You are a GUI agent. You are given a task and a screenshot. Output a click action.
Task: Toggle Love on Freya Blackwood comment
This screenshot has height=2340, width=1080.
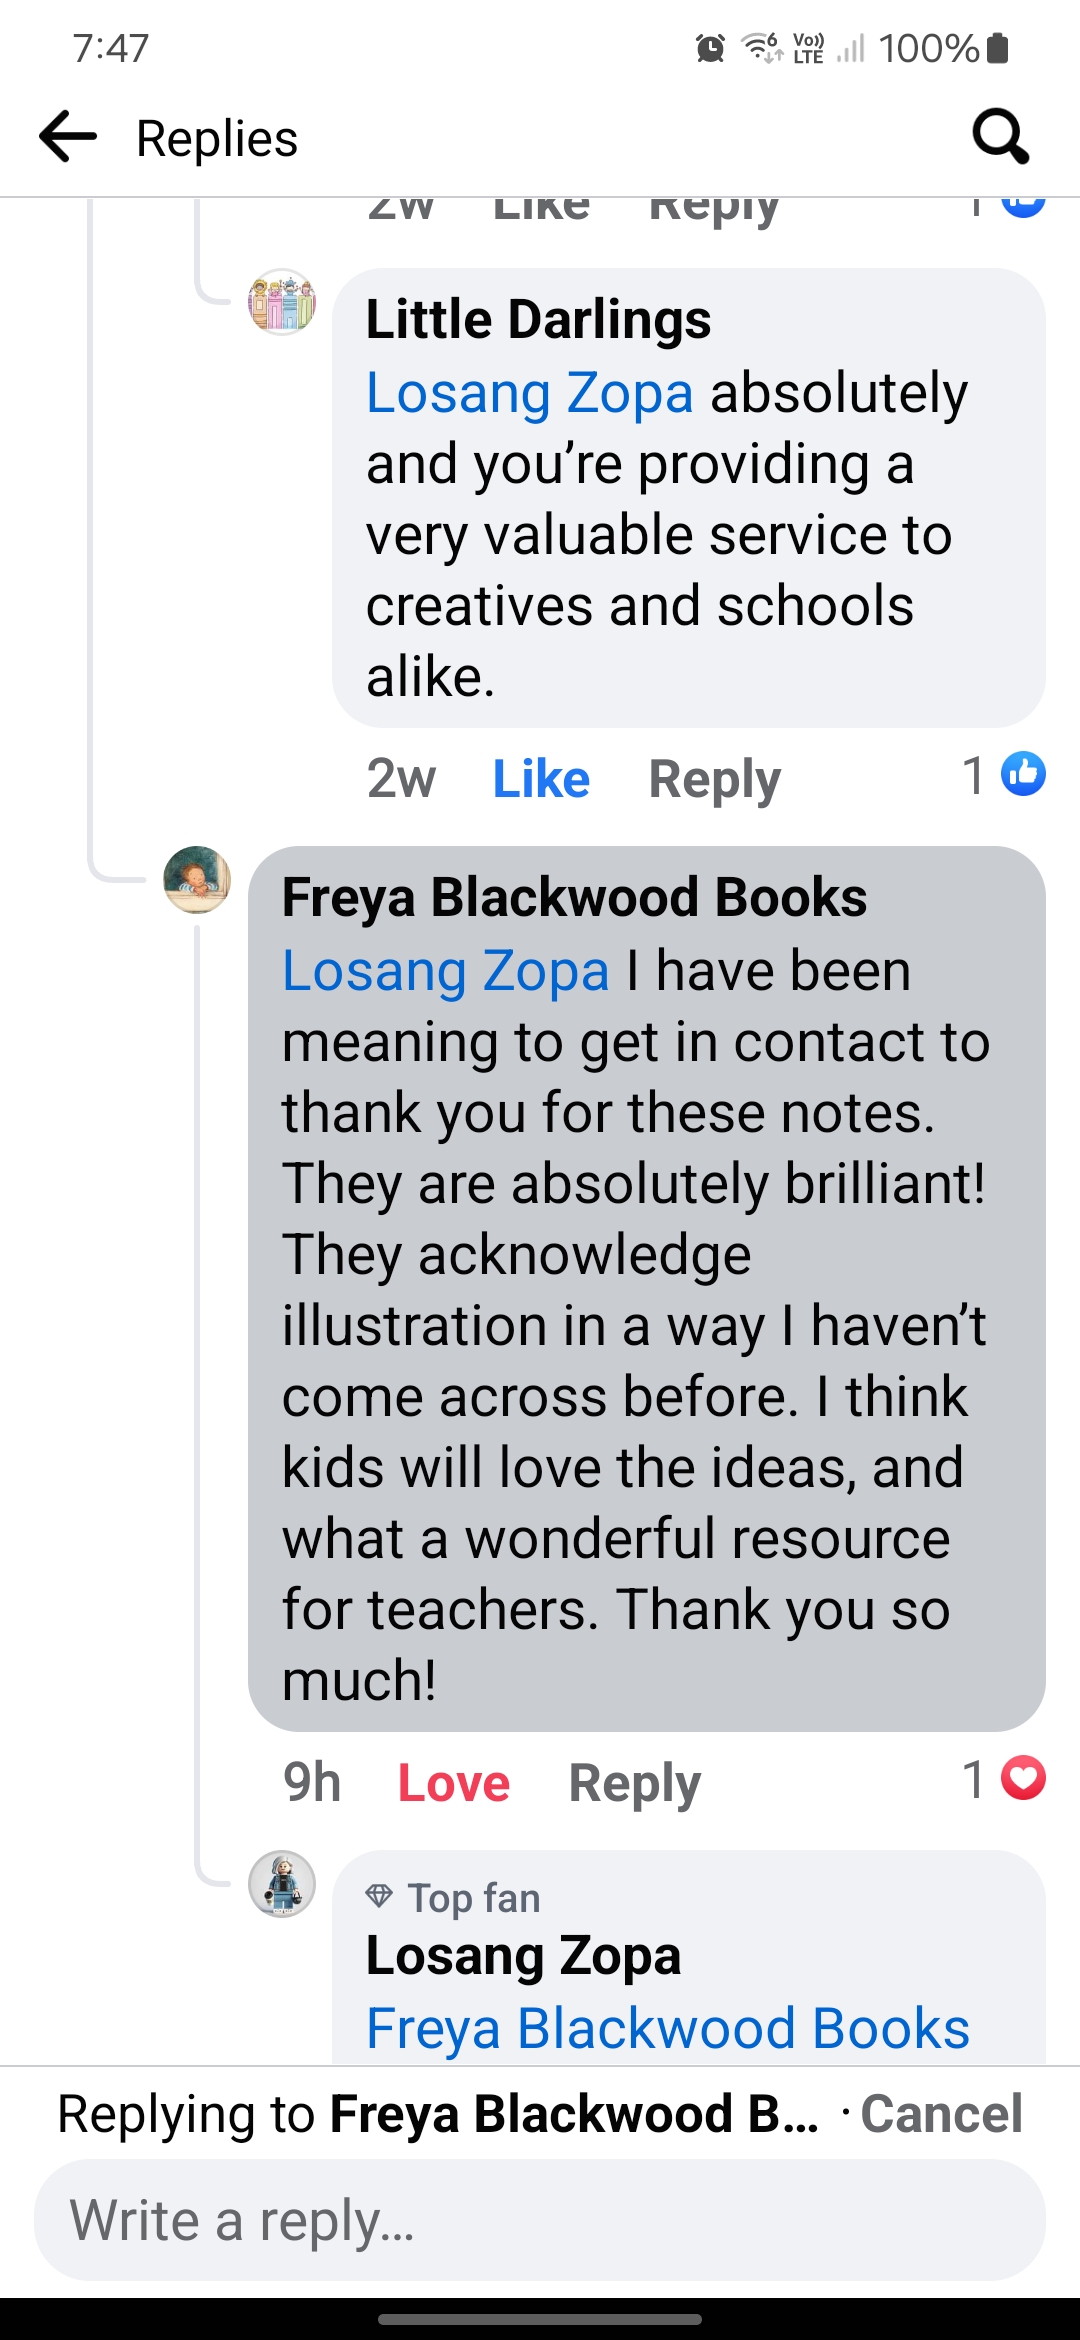(x=454, y=1782)
